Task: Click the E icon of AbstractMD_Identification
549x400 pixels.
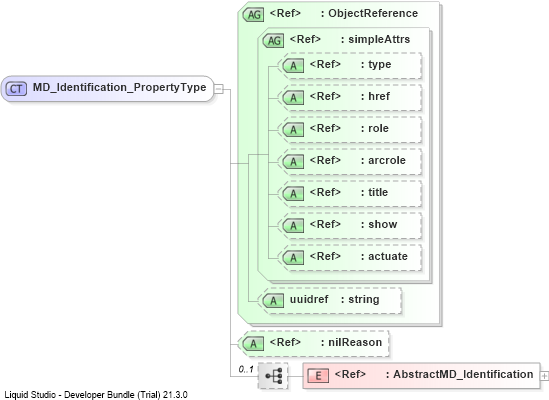Action: [x=318, y=376]
